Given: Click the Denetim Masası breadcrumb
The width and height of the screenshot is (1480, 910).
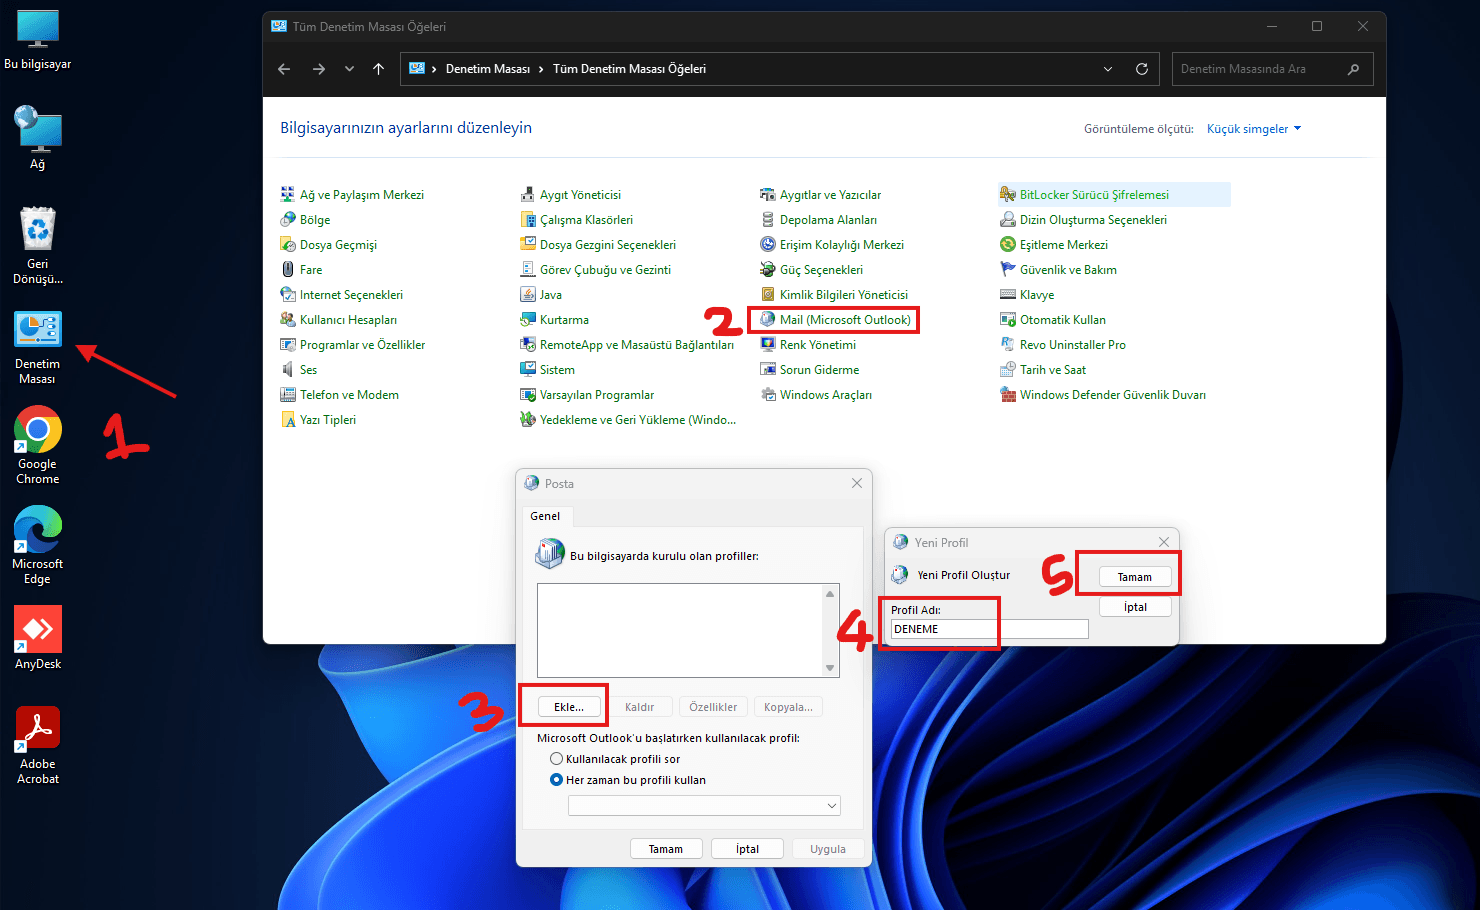Looking at the screenshot, I should 488,69.
